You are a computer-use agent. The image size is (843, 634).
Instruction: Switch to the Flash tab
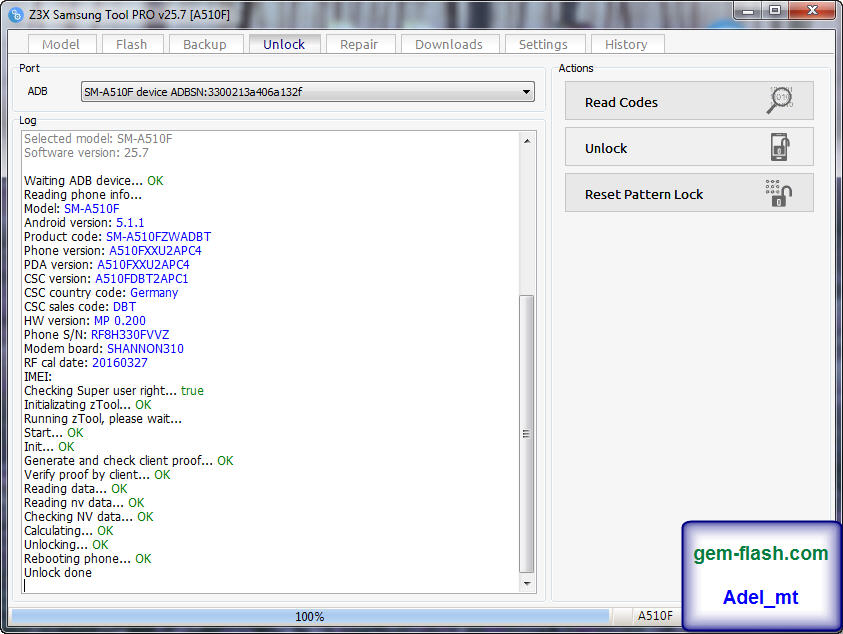[x=131, y=44]
